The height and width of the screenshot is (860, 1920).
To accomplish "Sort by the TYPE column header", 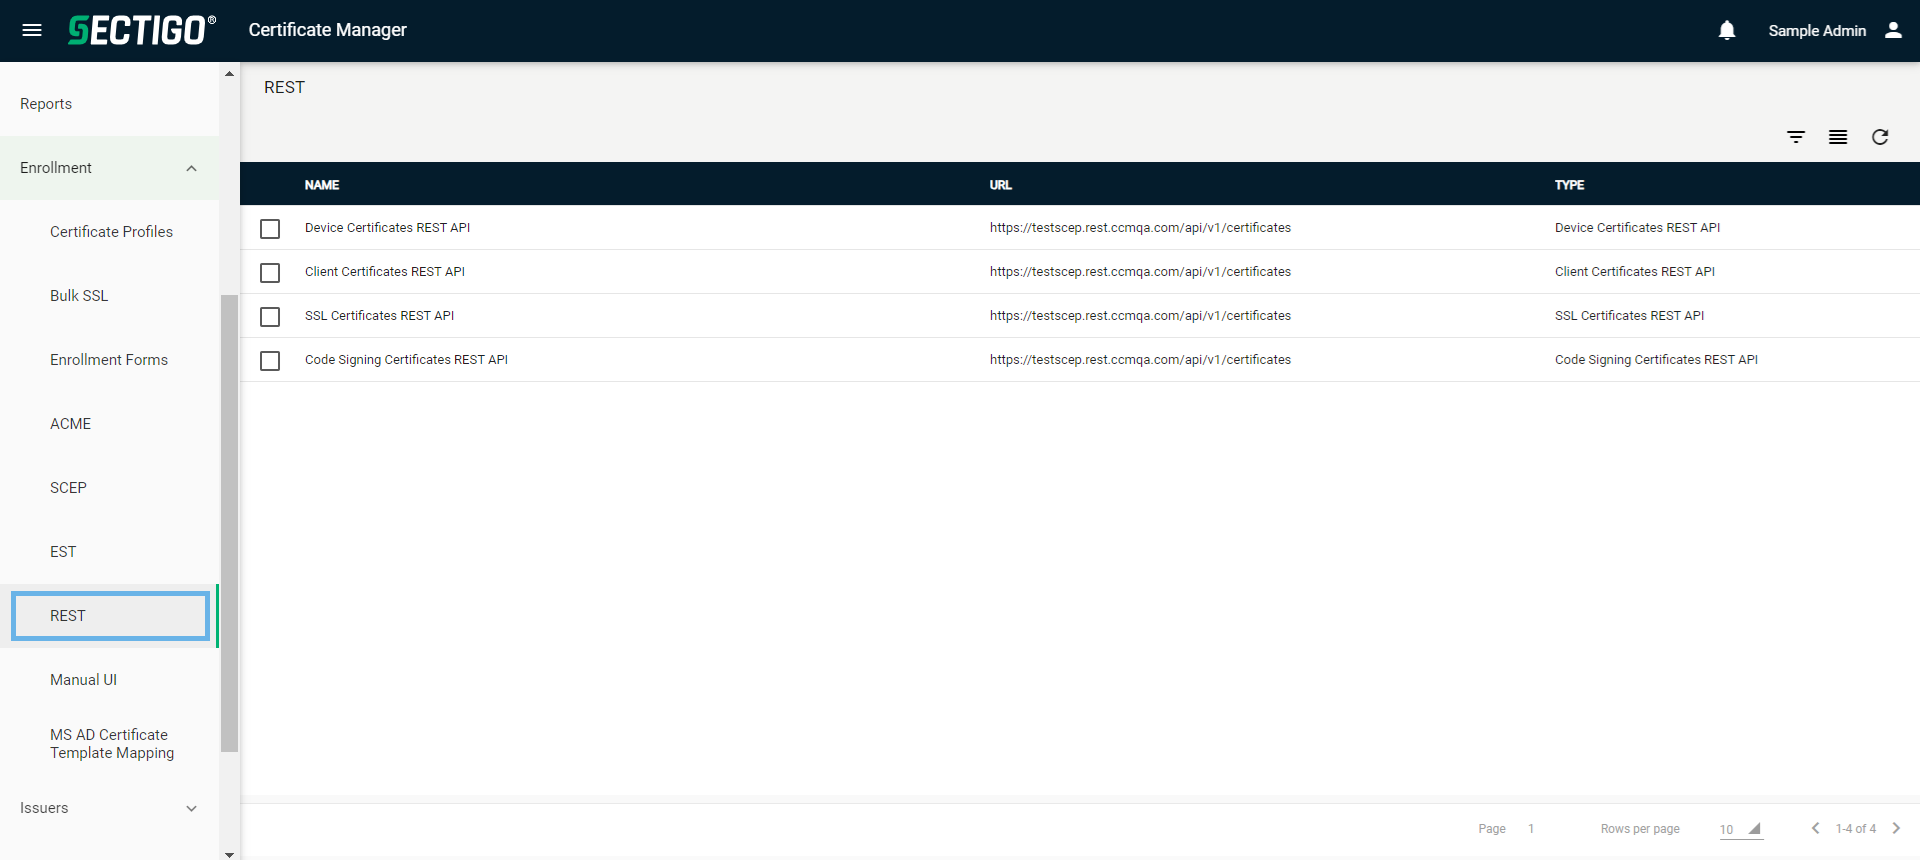I will [x=1569, y=185].
